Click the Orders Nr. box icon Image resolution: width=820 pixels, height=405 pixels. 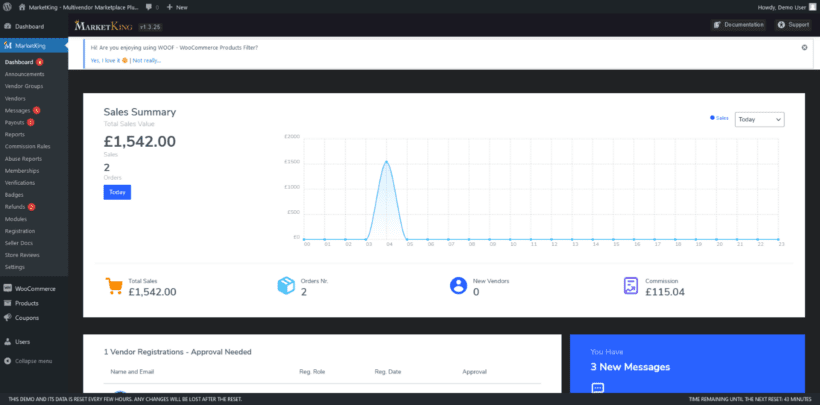click(x=286, y=286)
